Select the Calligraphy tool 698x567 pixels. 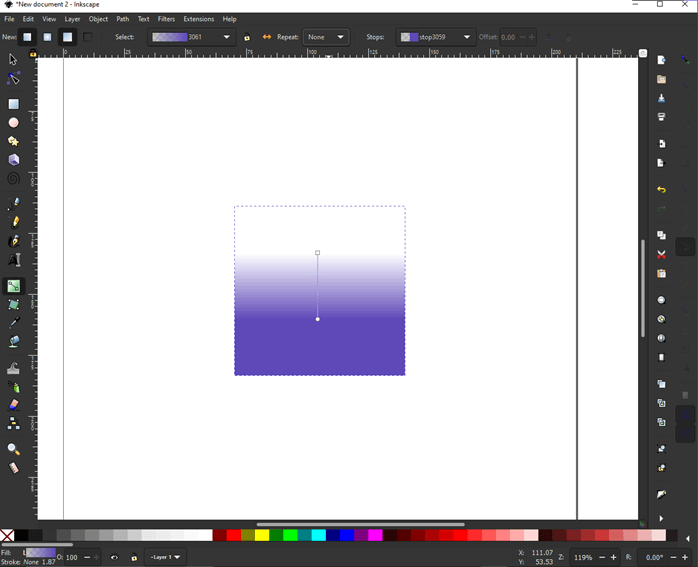coord(13,241)
